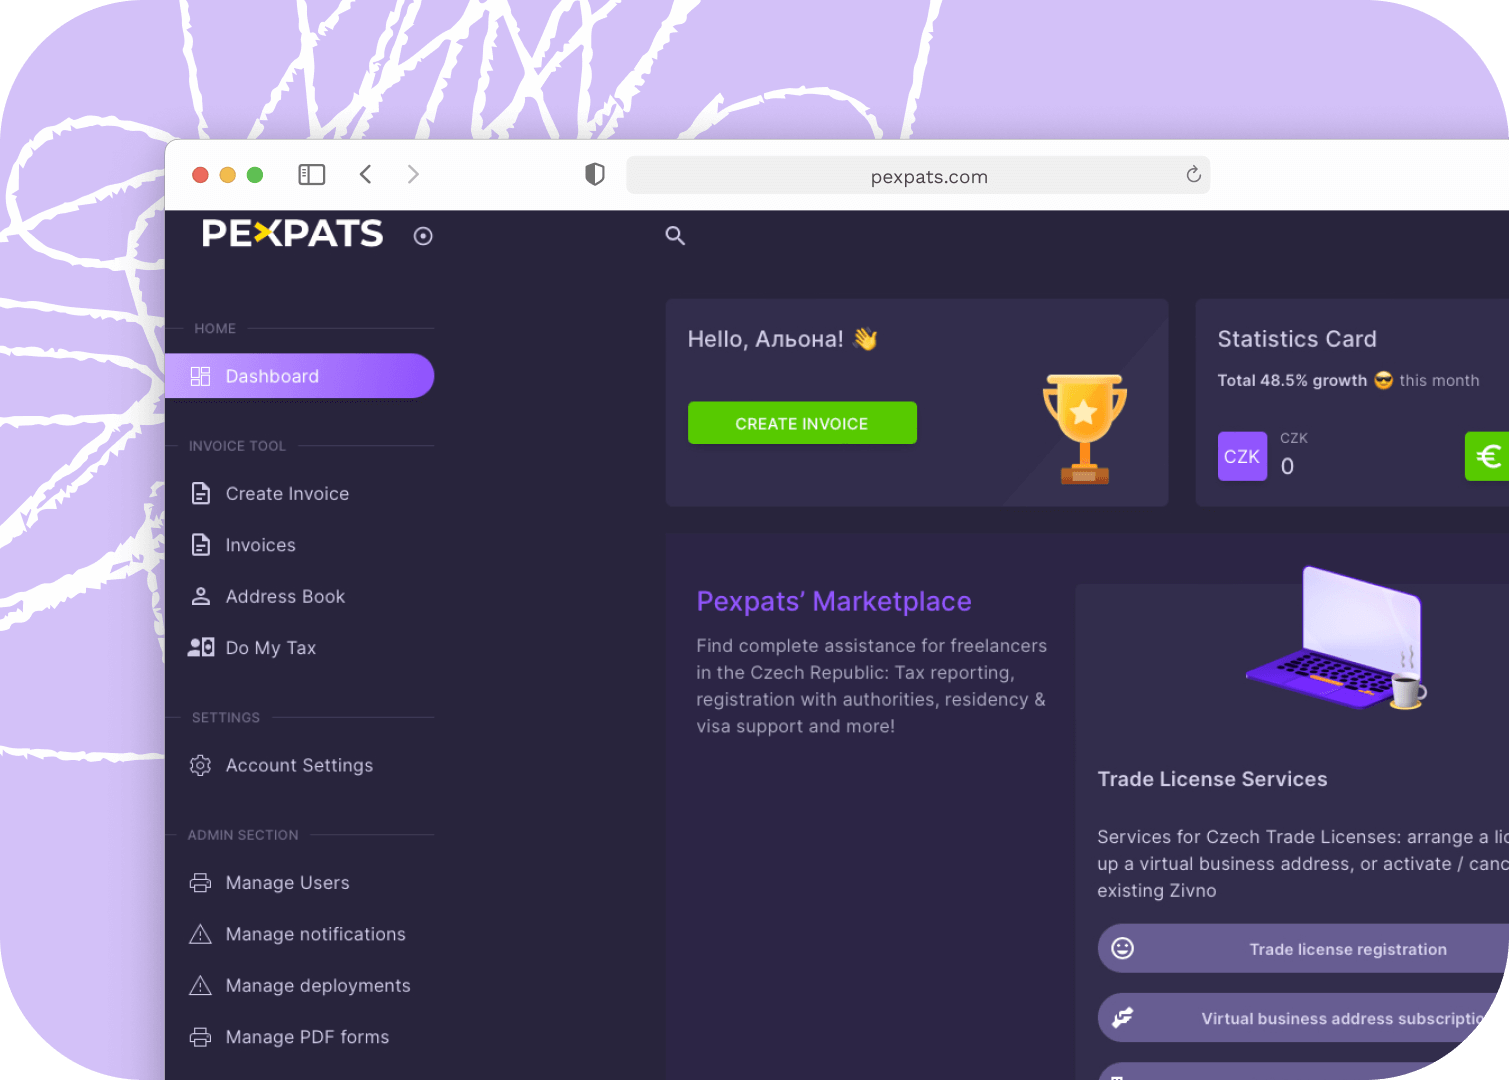Click the Manage notifications warning icon

point(201,934)
